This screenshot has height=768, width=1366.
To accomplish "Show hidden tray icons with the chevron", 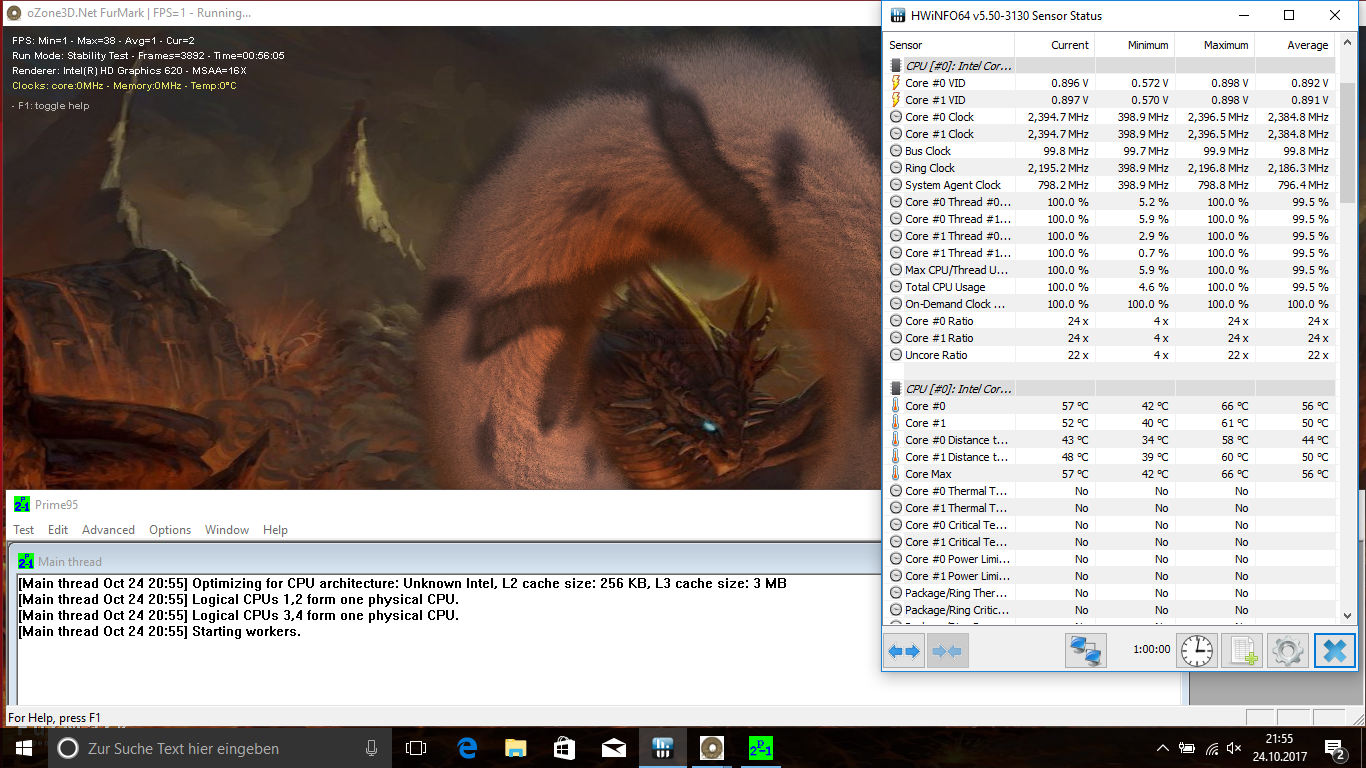I will pos(1162,748).
